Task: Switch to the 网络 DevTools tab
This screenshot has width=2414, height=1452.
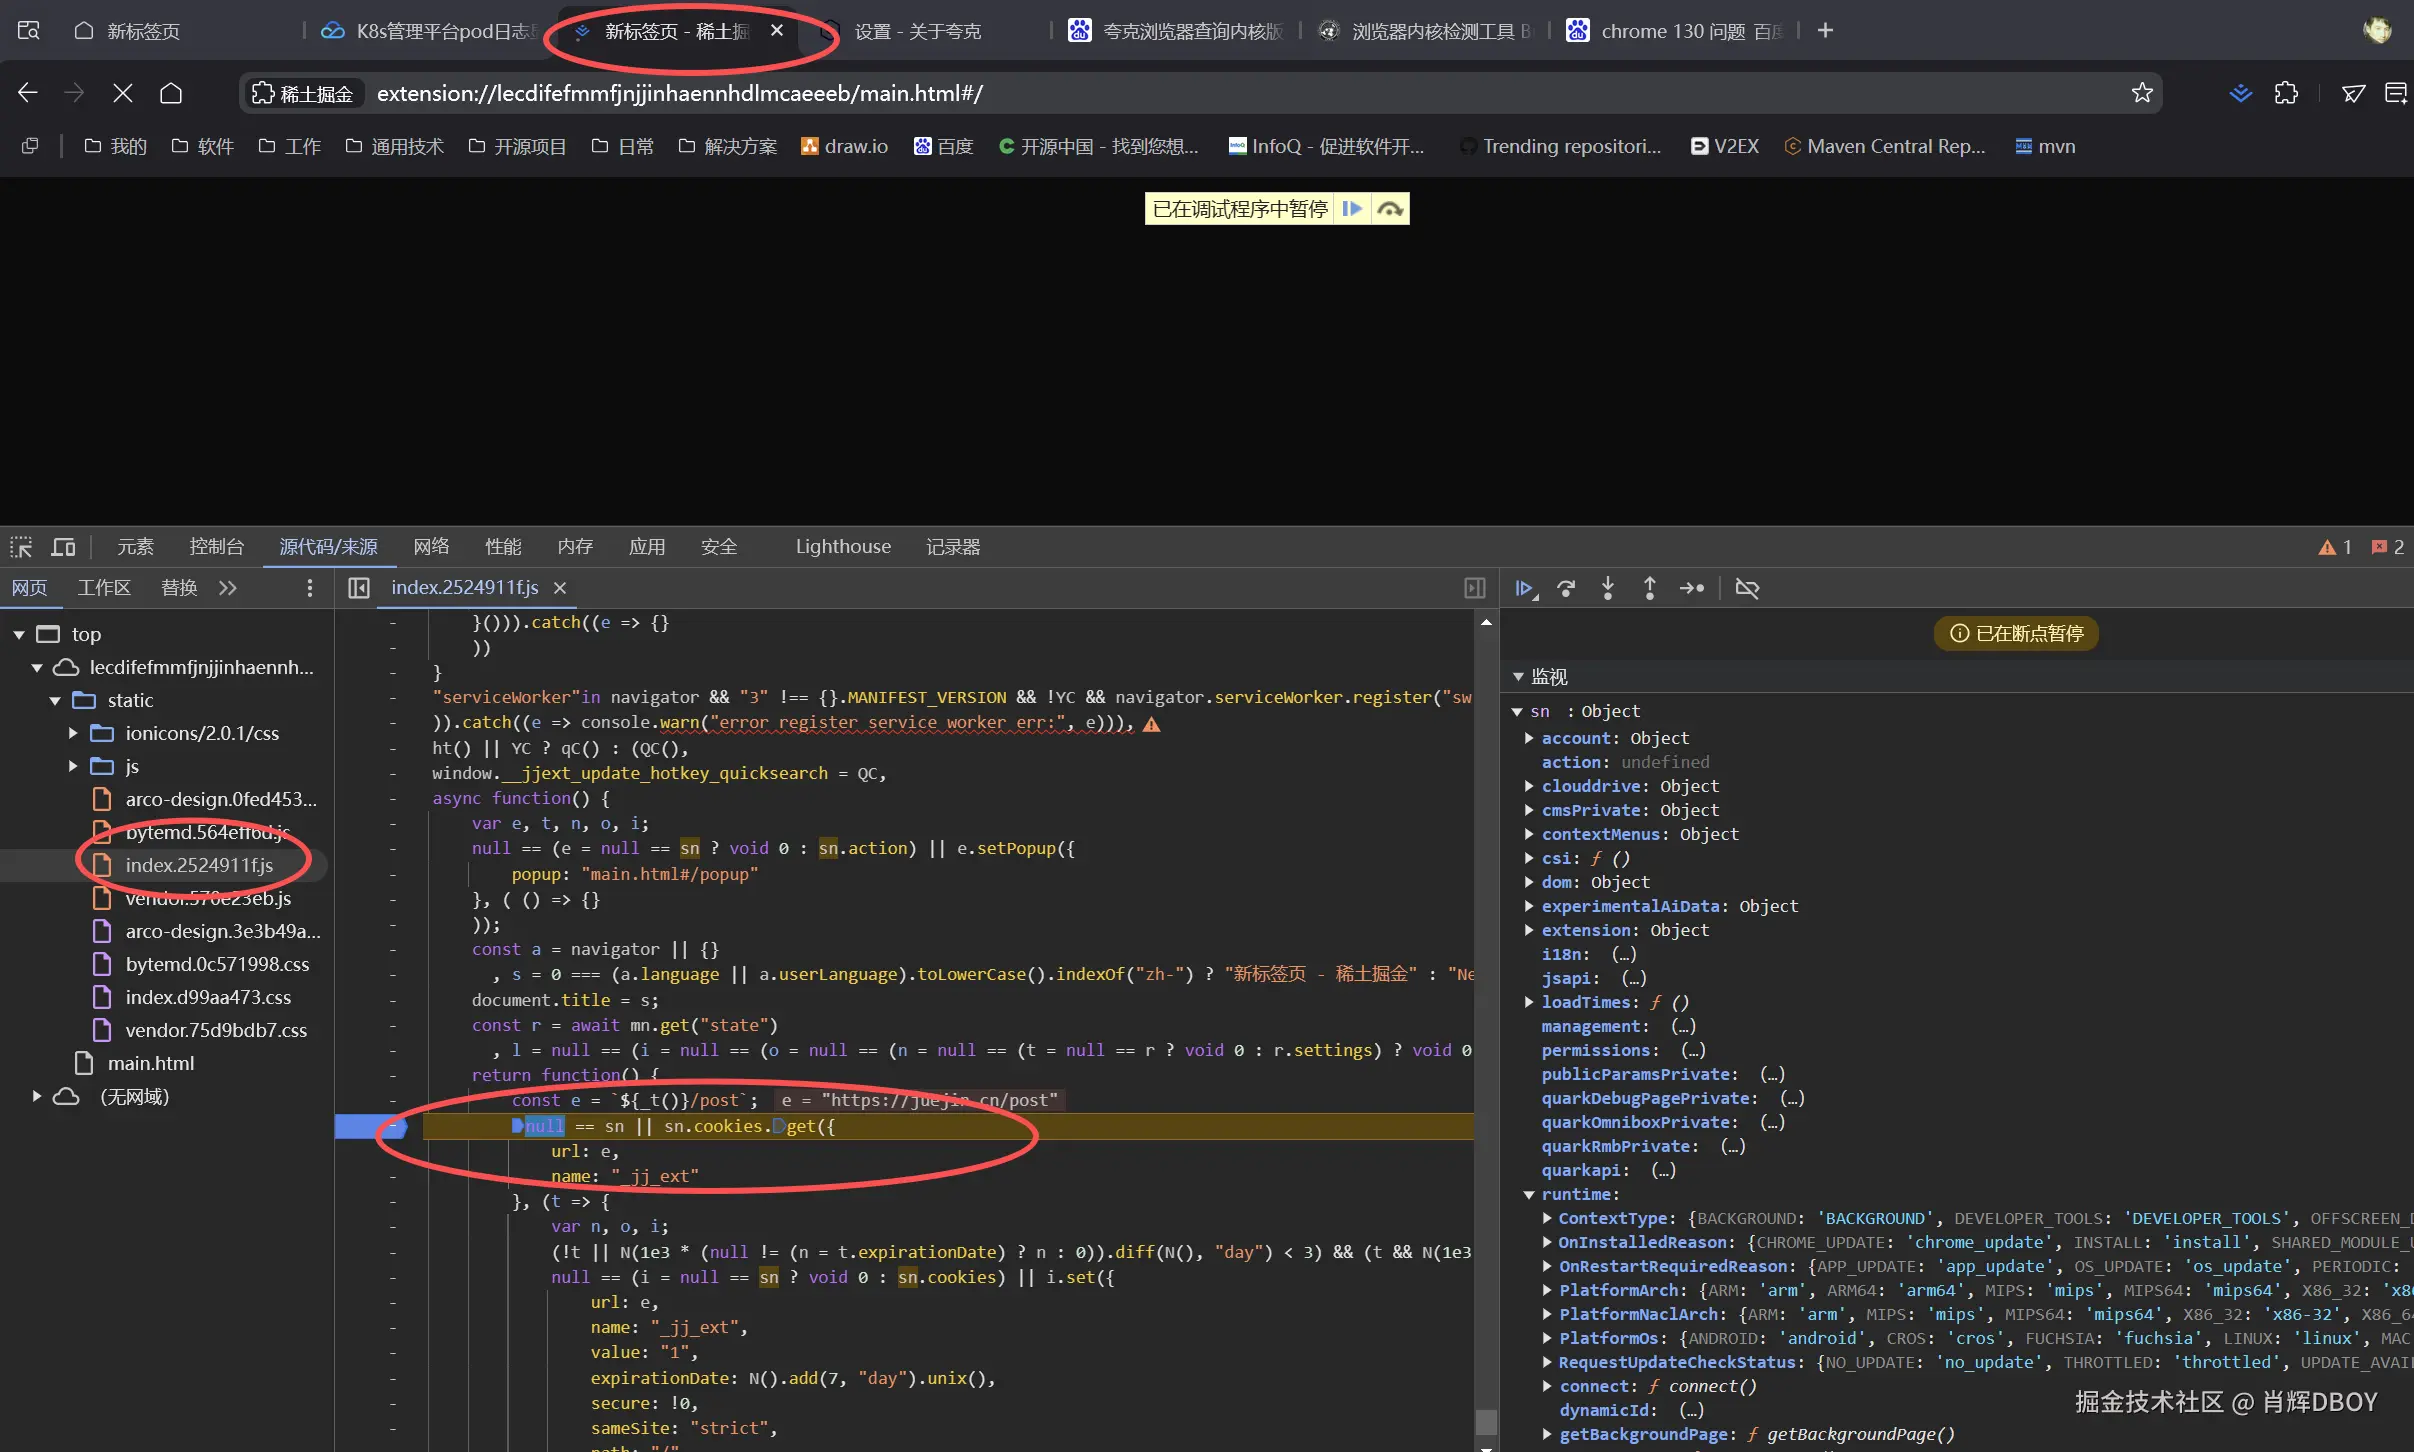Action: [431, 547]
